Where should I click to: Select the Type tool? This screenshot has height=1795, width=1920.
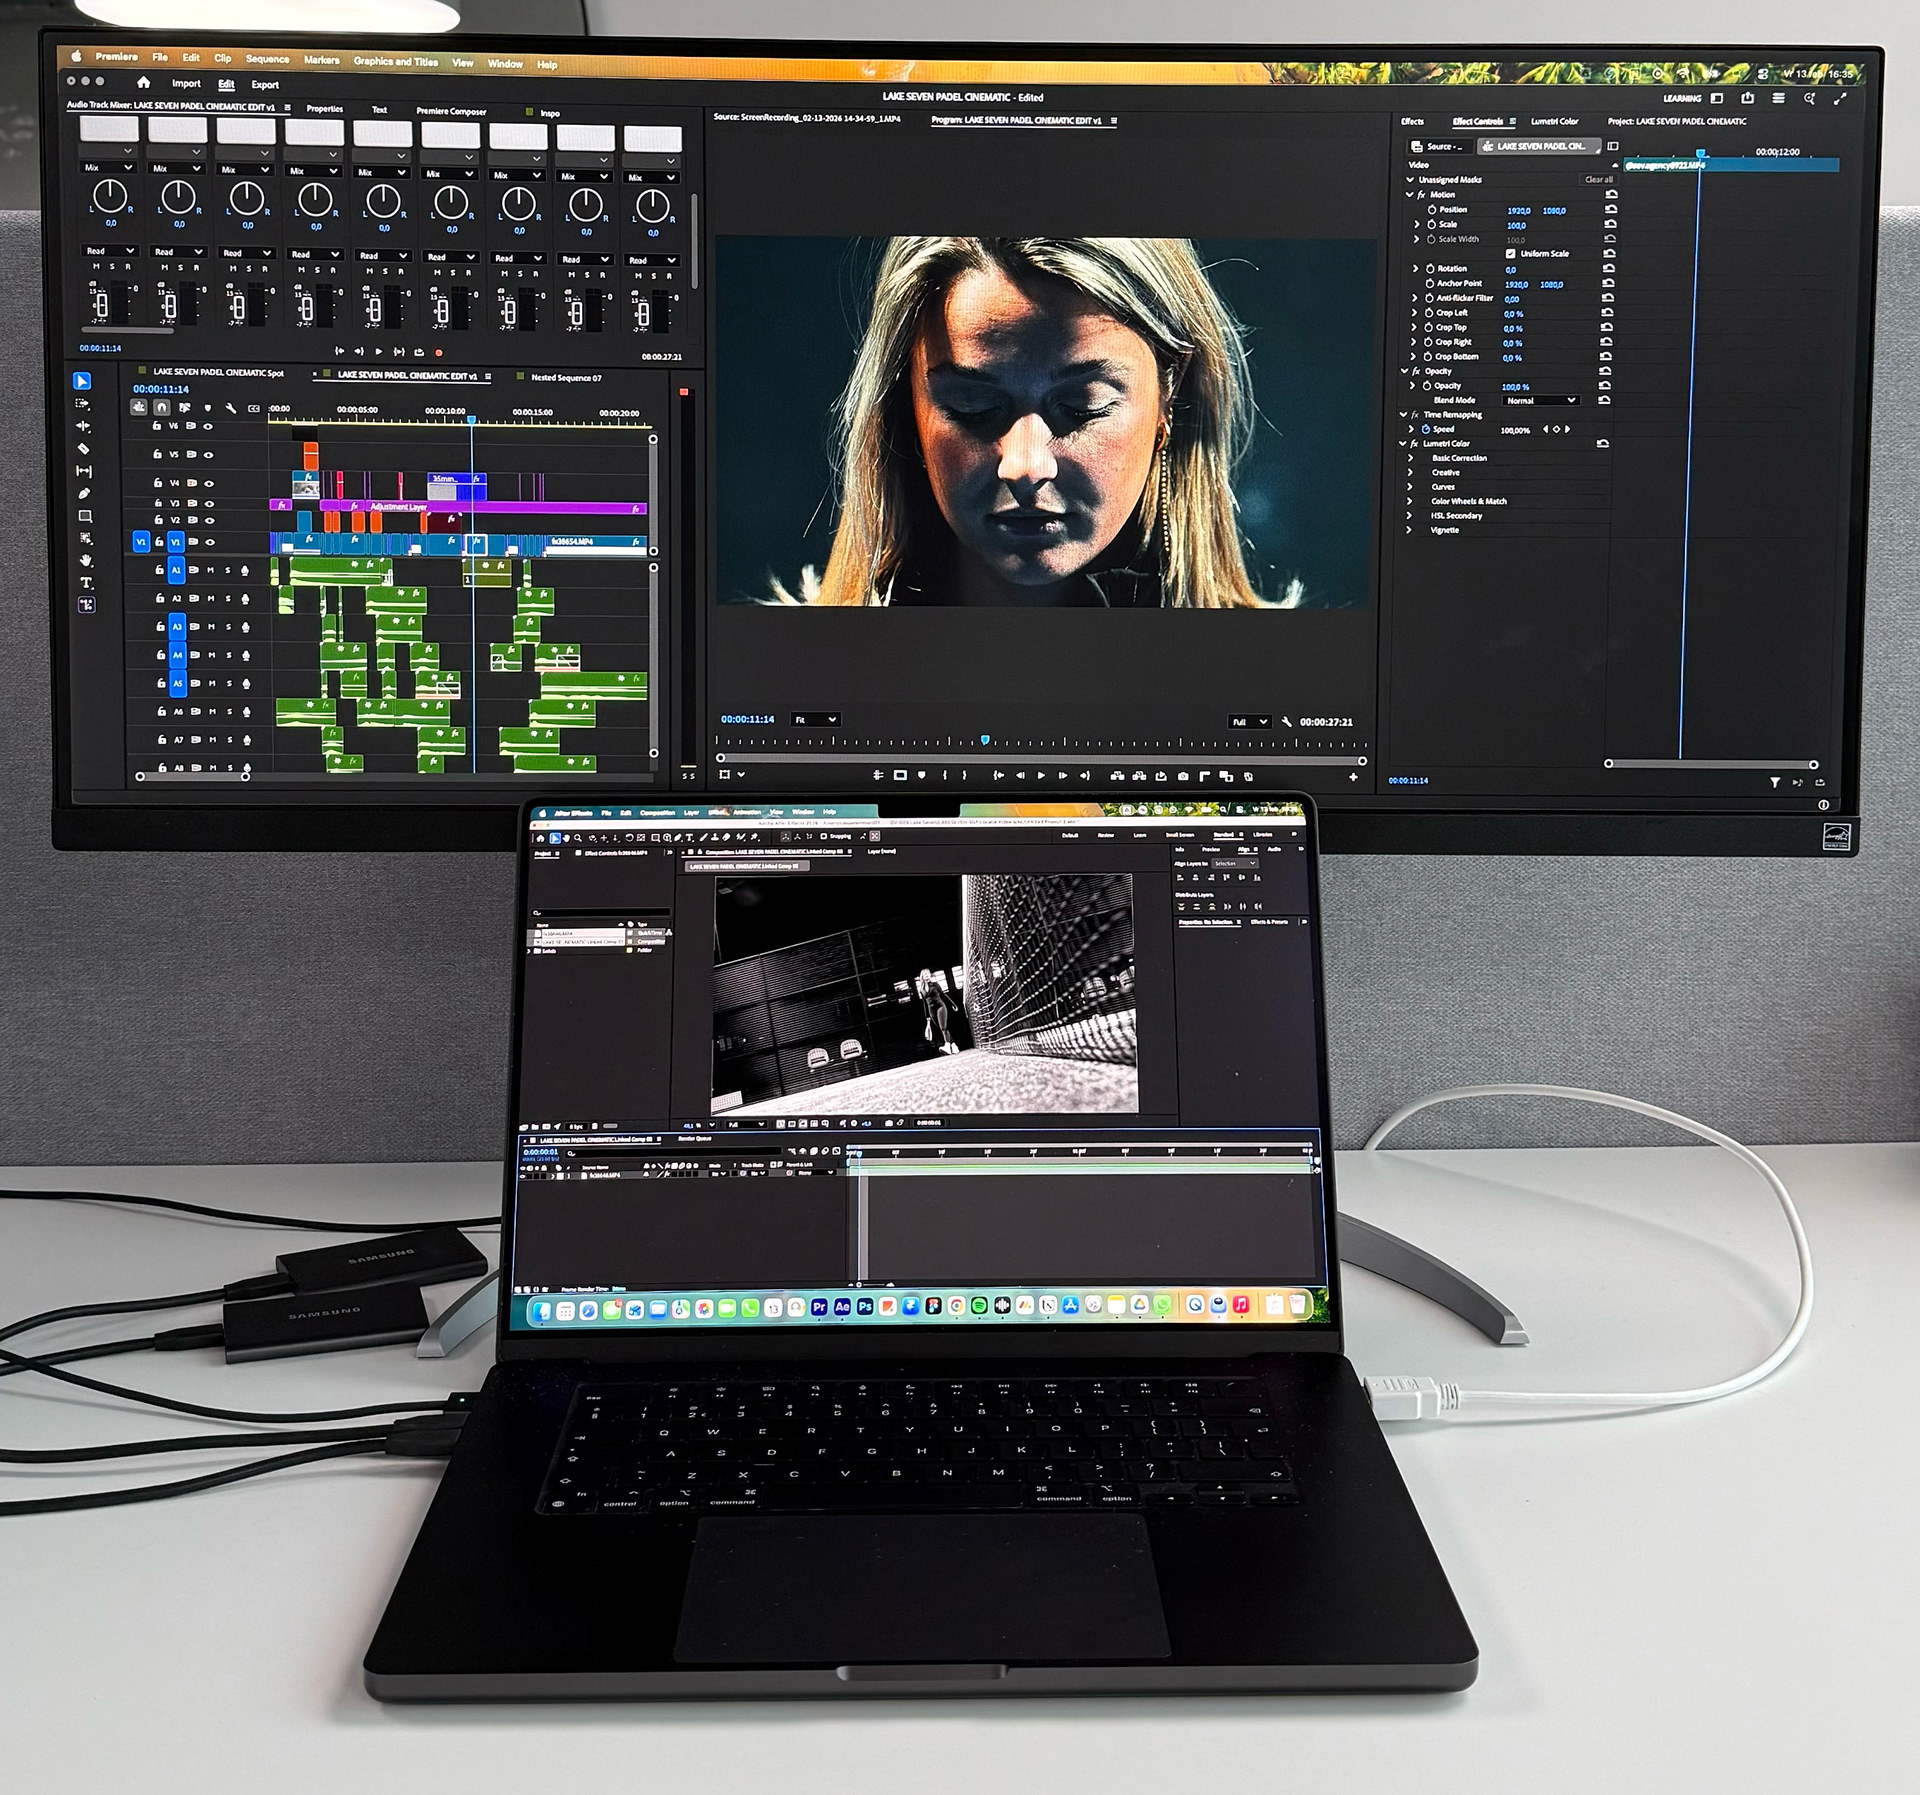(x=86, y=582)
